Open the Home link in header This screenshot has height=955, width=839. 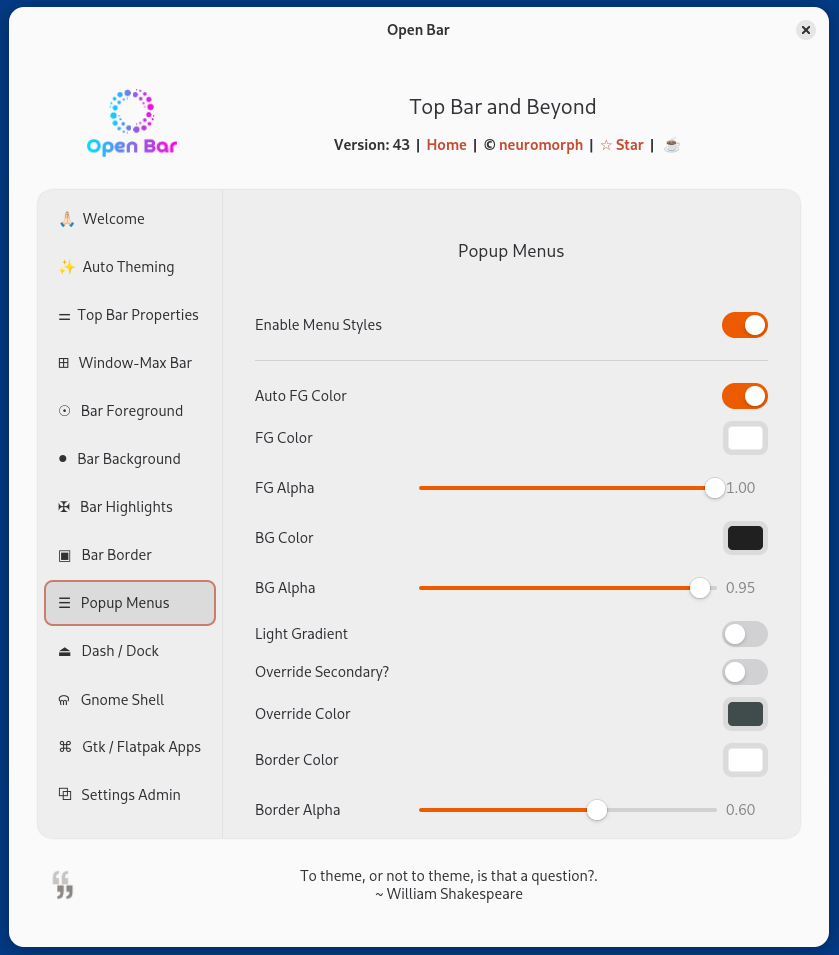coord(446,145)
